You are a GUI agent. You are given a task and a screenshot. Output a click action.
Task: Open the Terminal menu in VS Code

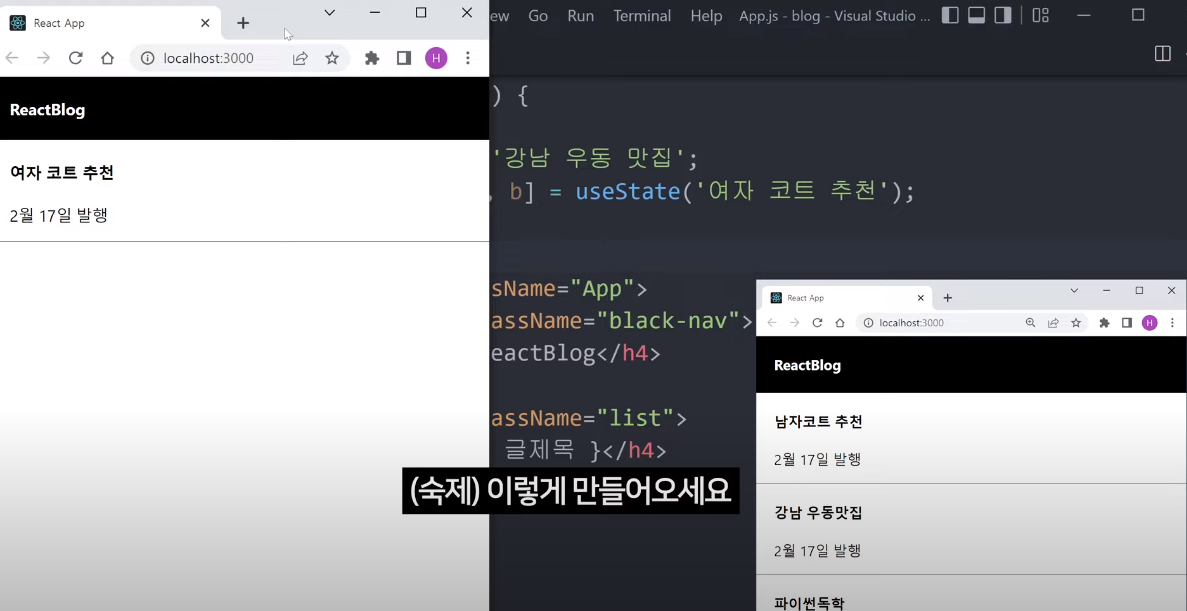click(642, 16)
